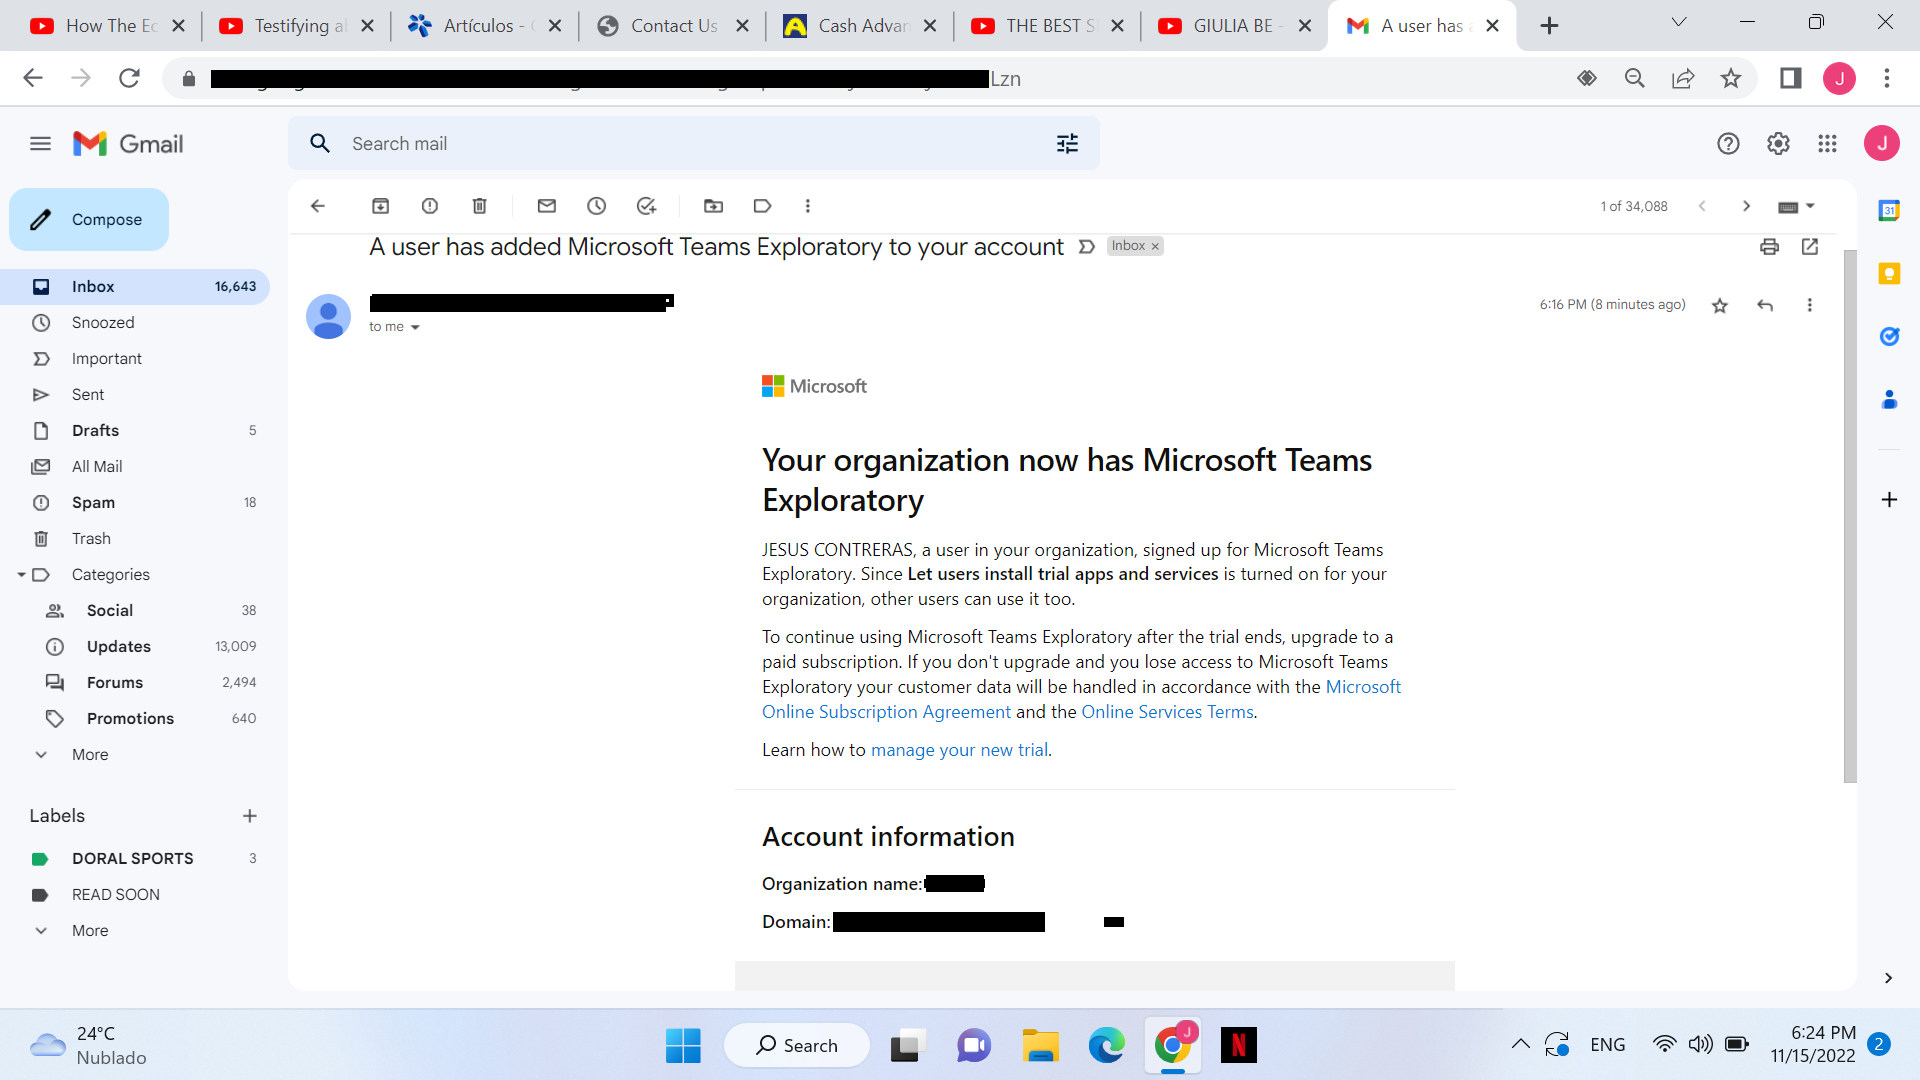Open Gmail settings
This screenshot has height=1080, width=1920.
(x=1777, y=143)
